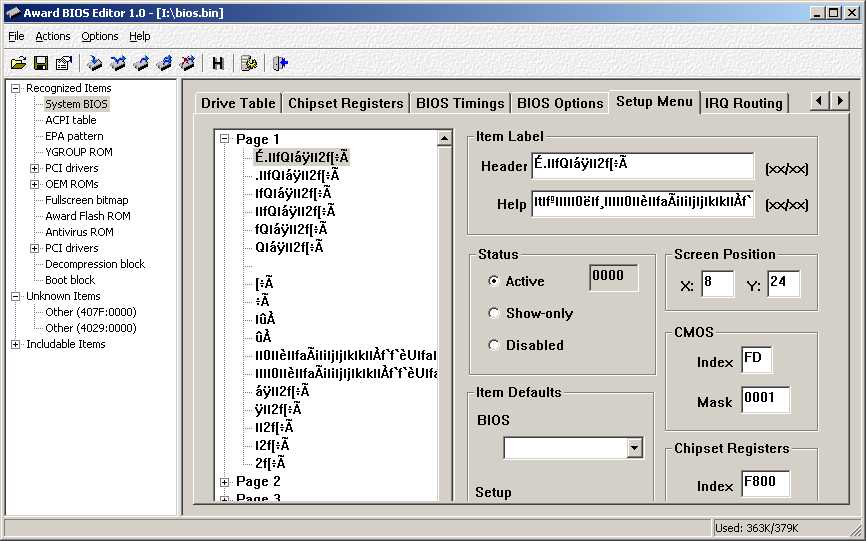Click the Chipset Registers Index field F800
The image size is (866, 541).
(x=765, y=484)
